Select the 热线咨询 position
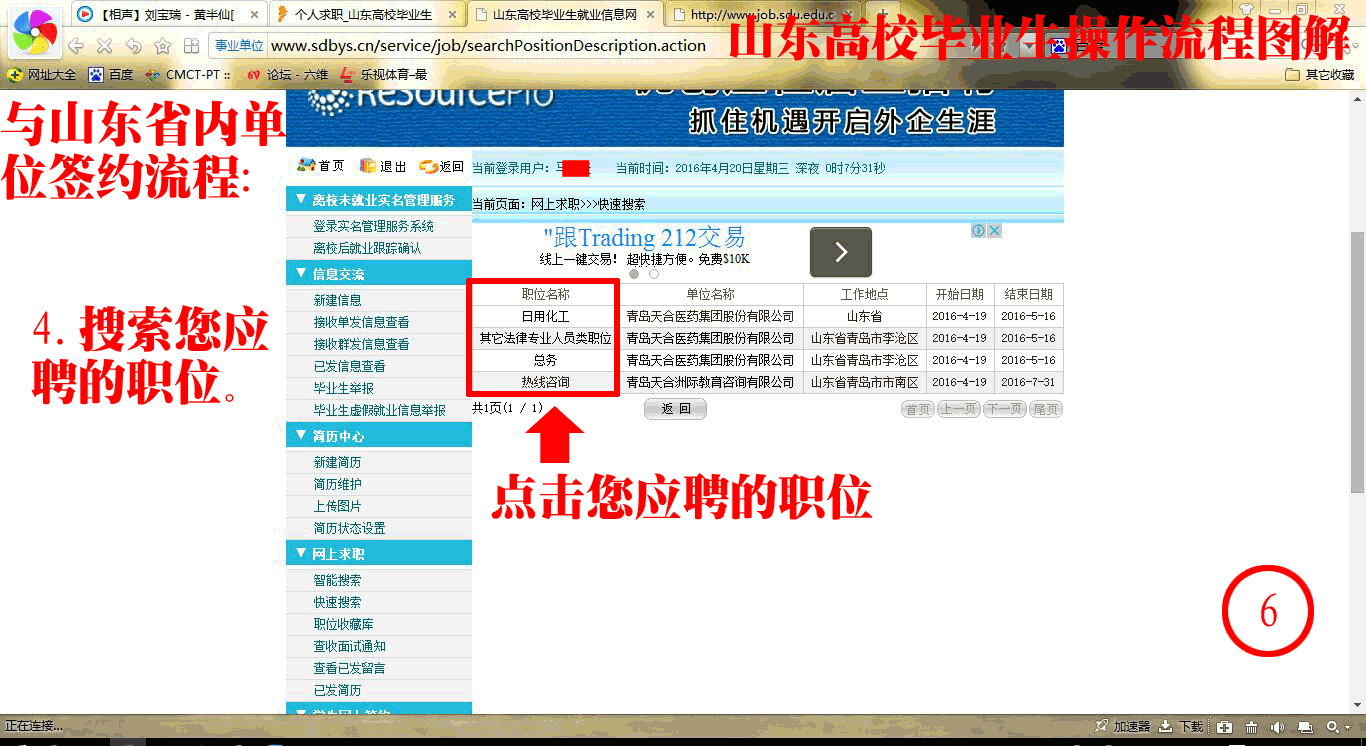 545,382
